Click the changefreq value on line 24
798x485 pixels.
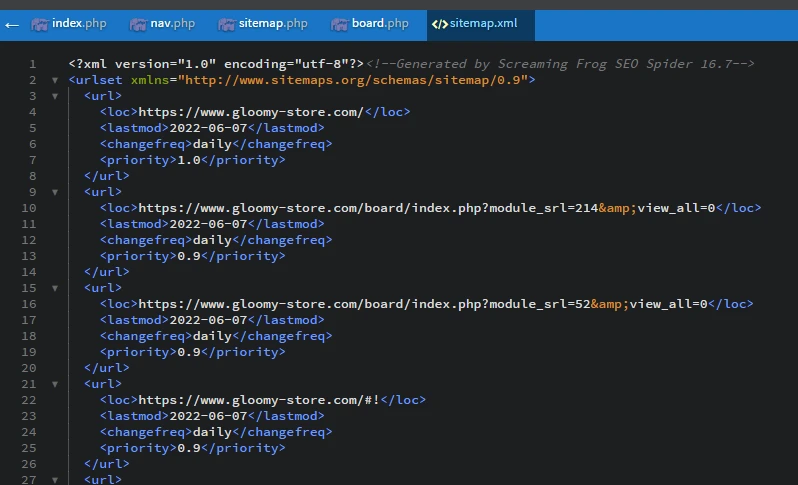(212, 432)
